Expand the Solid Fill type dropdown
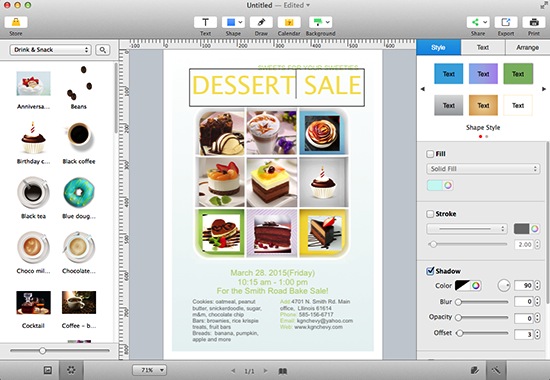 tap(483, 169)
